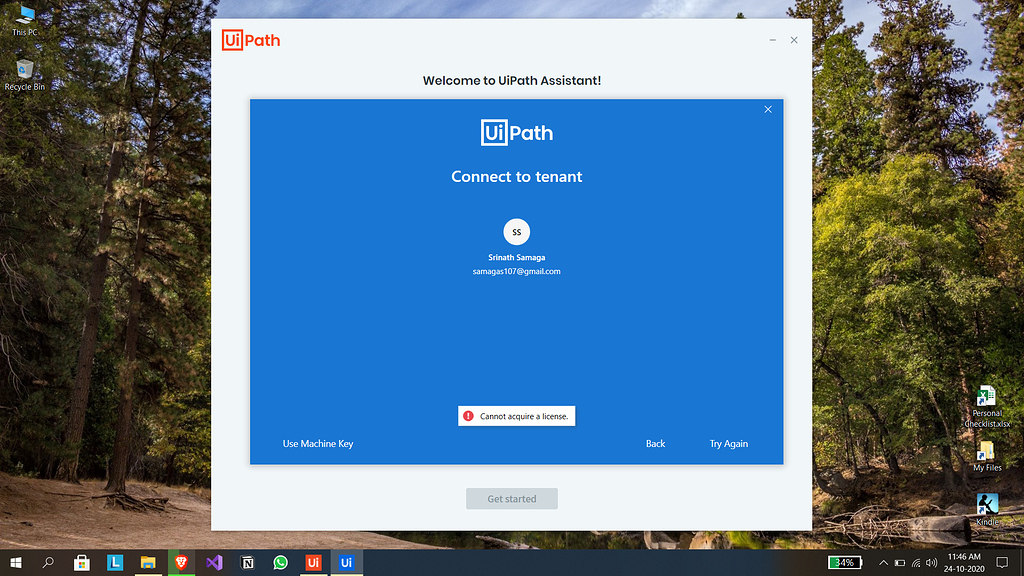Go Back in the Connect to tenant dialog
This screenshot has width=1024, height=576.
tap(655, 443)
